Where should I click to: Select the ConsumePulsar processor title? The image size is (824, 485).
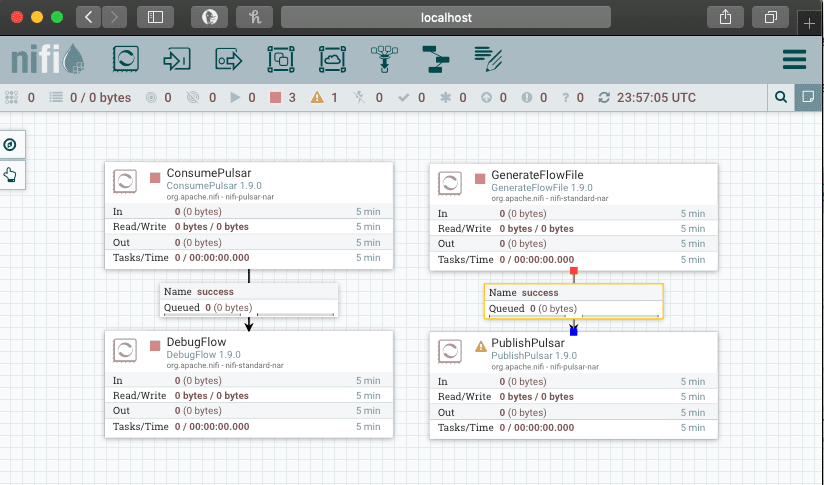(x=209, y=173)
